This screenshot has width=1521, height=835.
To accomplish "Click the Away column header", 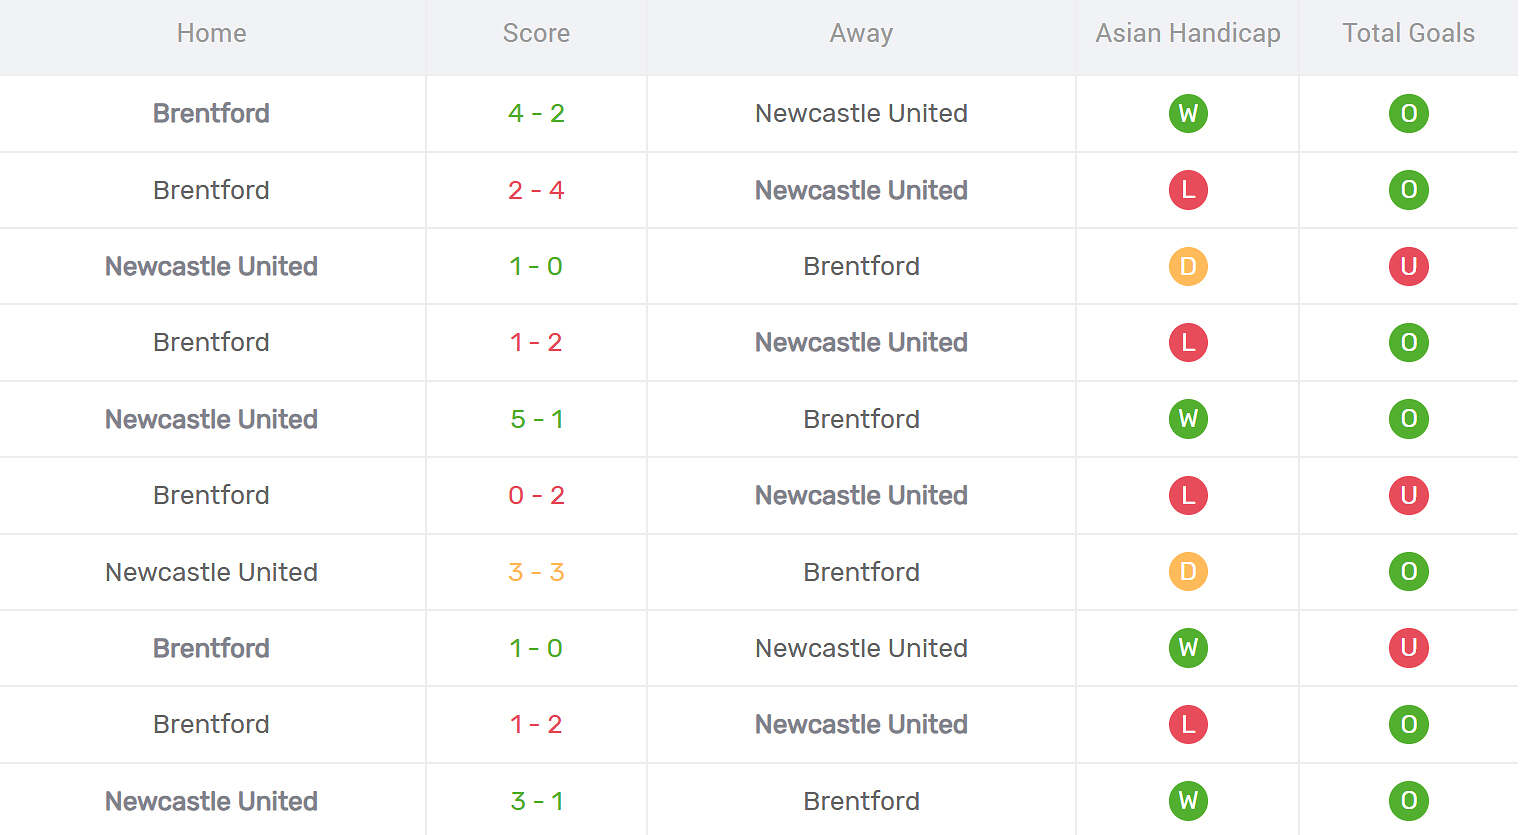I will click(861, 33).
